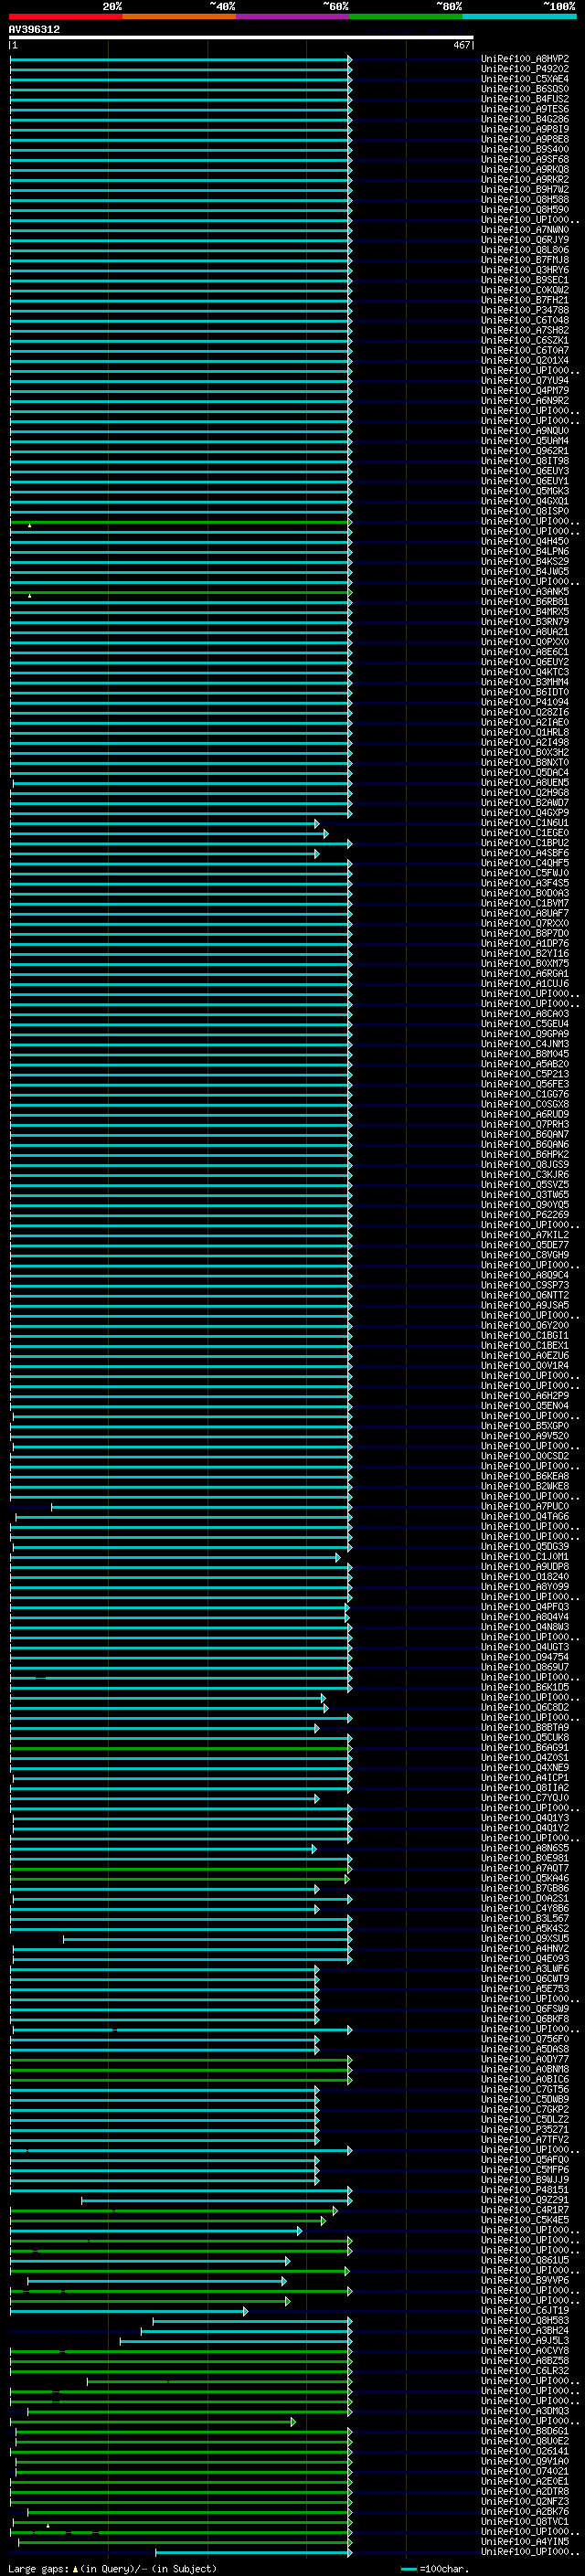Select UniRef100_B9H7W2 label
Screen dimensions: 585x2576
525,189
